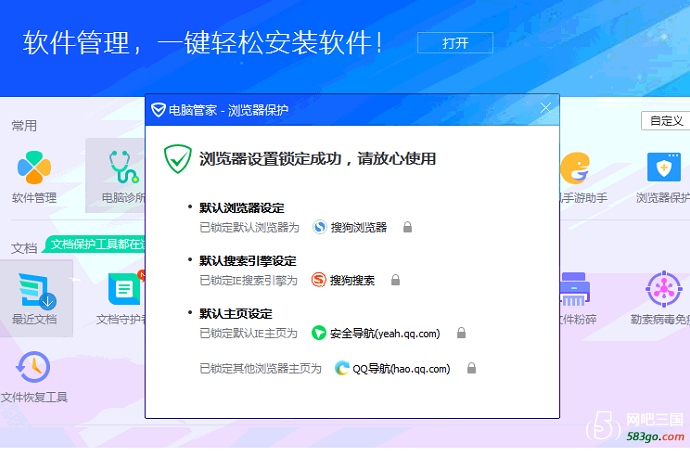
Task: Open the 勒索病毒免疫 tool icon
Action: pos(664,289)
